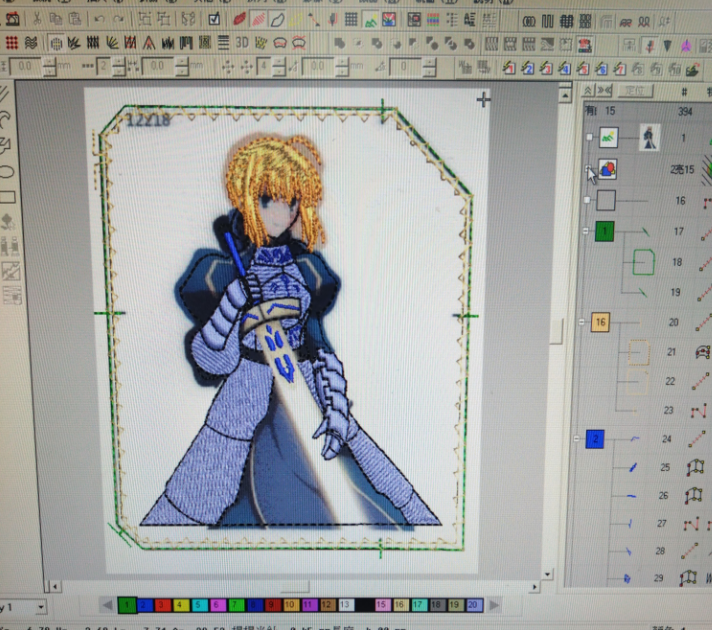Pick red color swatch 3 in palette
Image resolution: width=712 pixels, height=630 pixels.
162,605
